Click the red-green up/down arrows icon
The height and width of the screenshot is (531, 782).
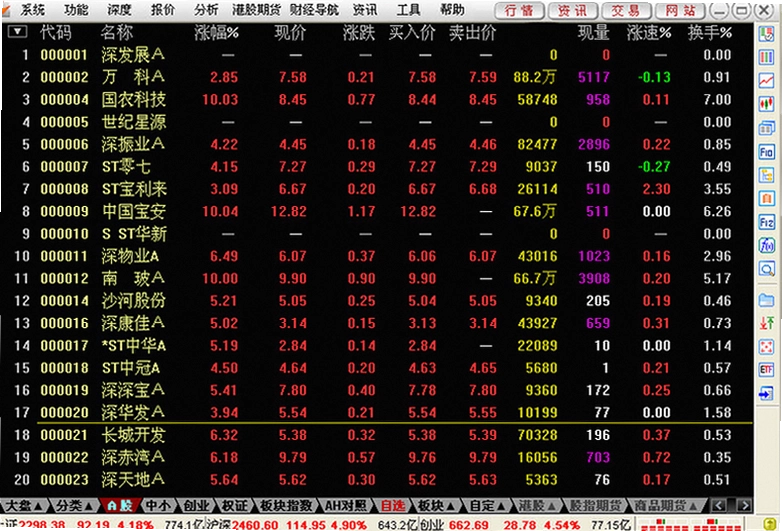pos(767,323)
